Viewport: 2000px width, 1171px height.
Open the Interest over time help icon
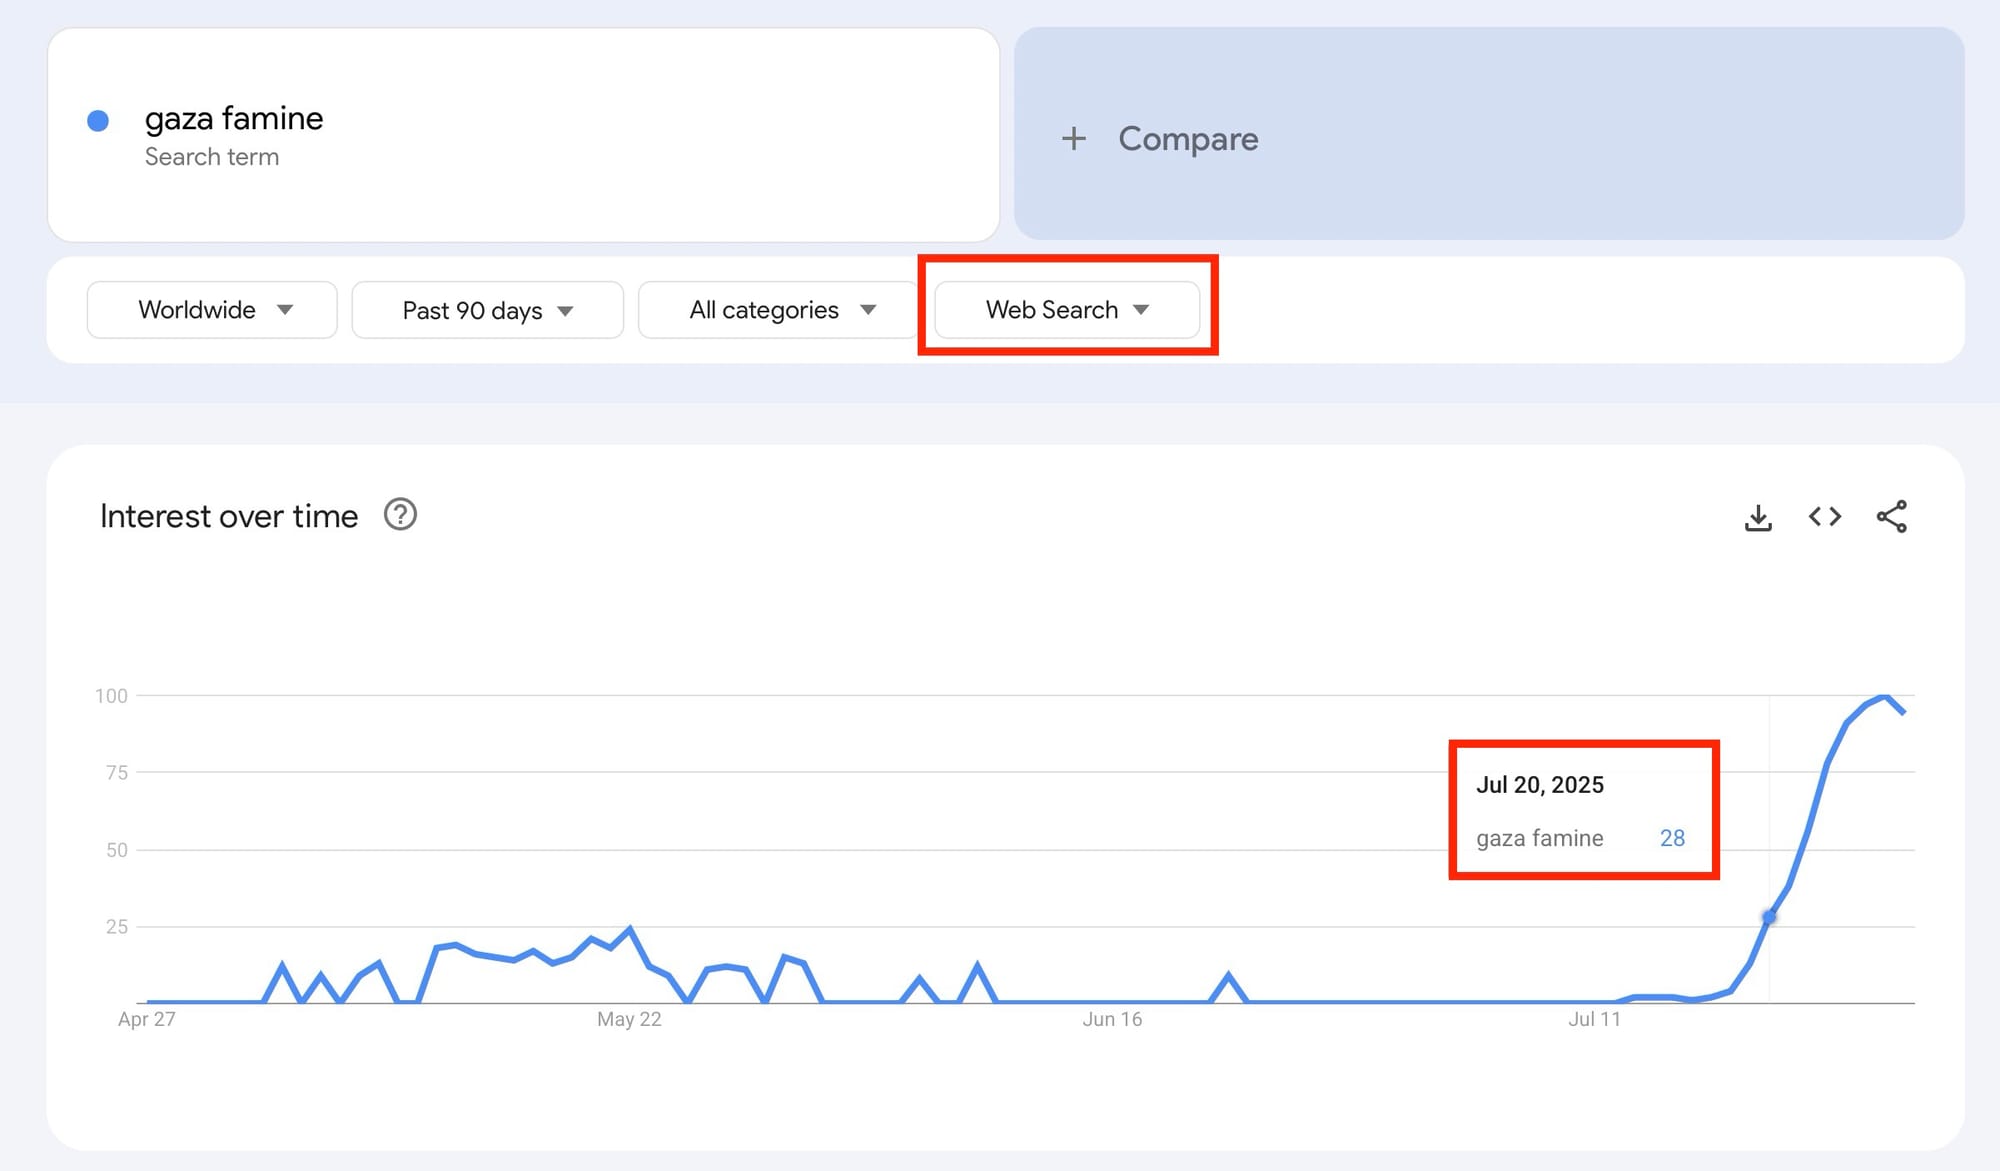click(400, 515)
